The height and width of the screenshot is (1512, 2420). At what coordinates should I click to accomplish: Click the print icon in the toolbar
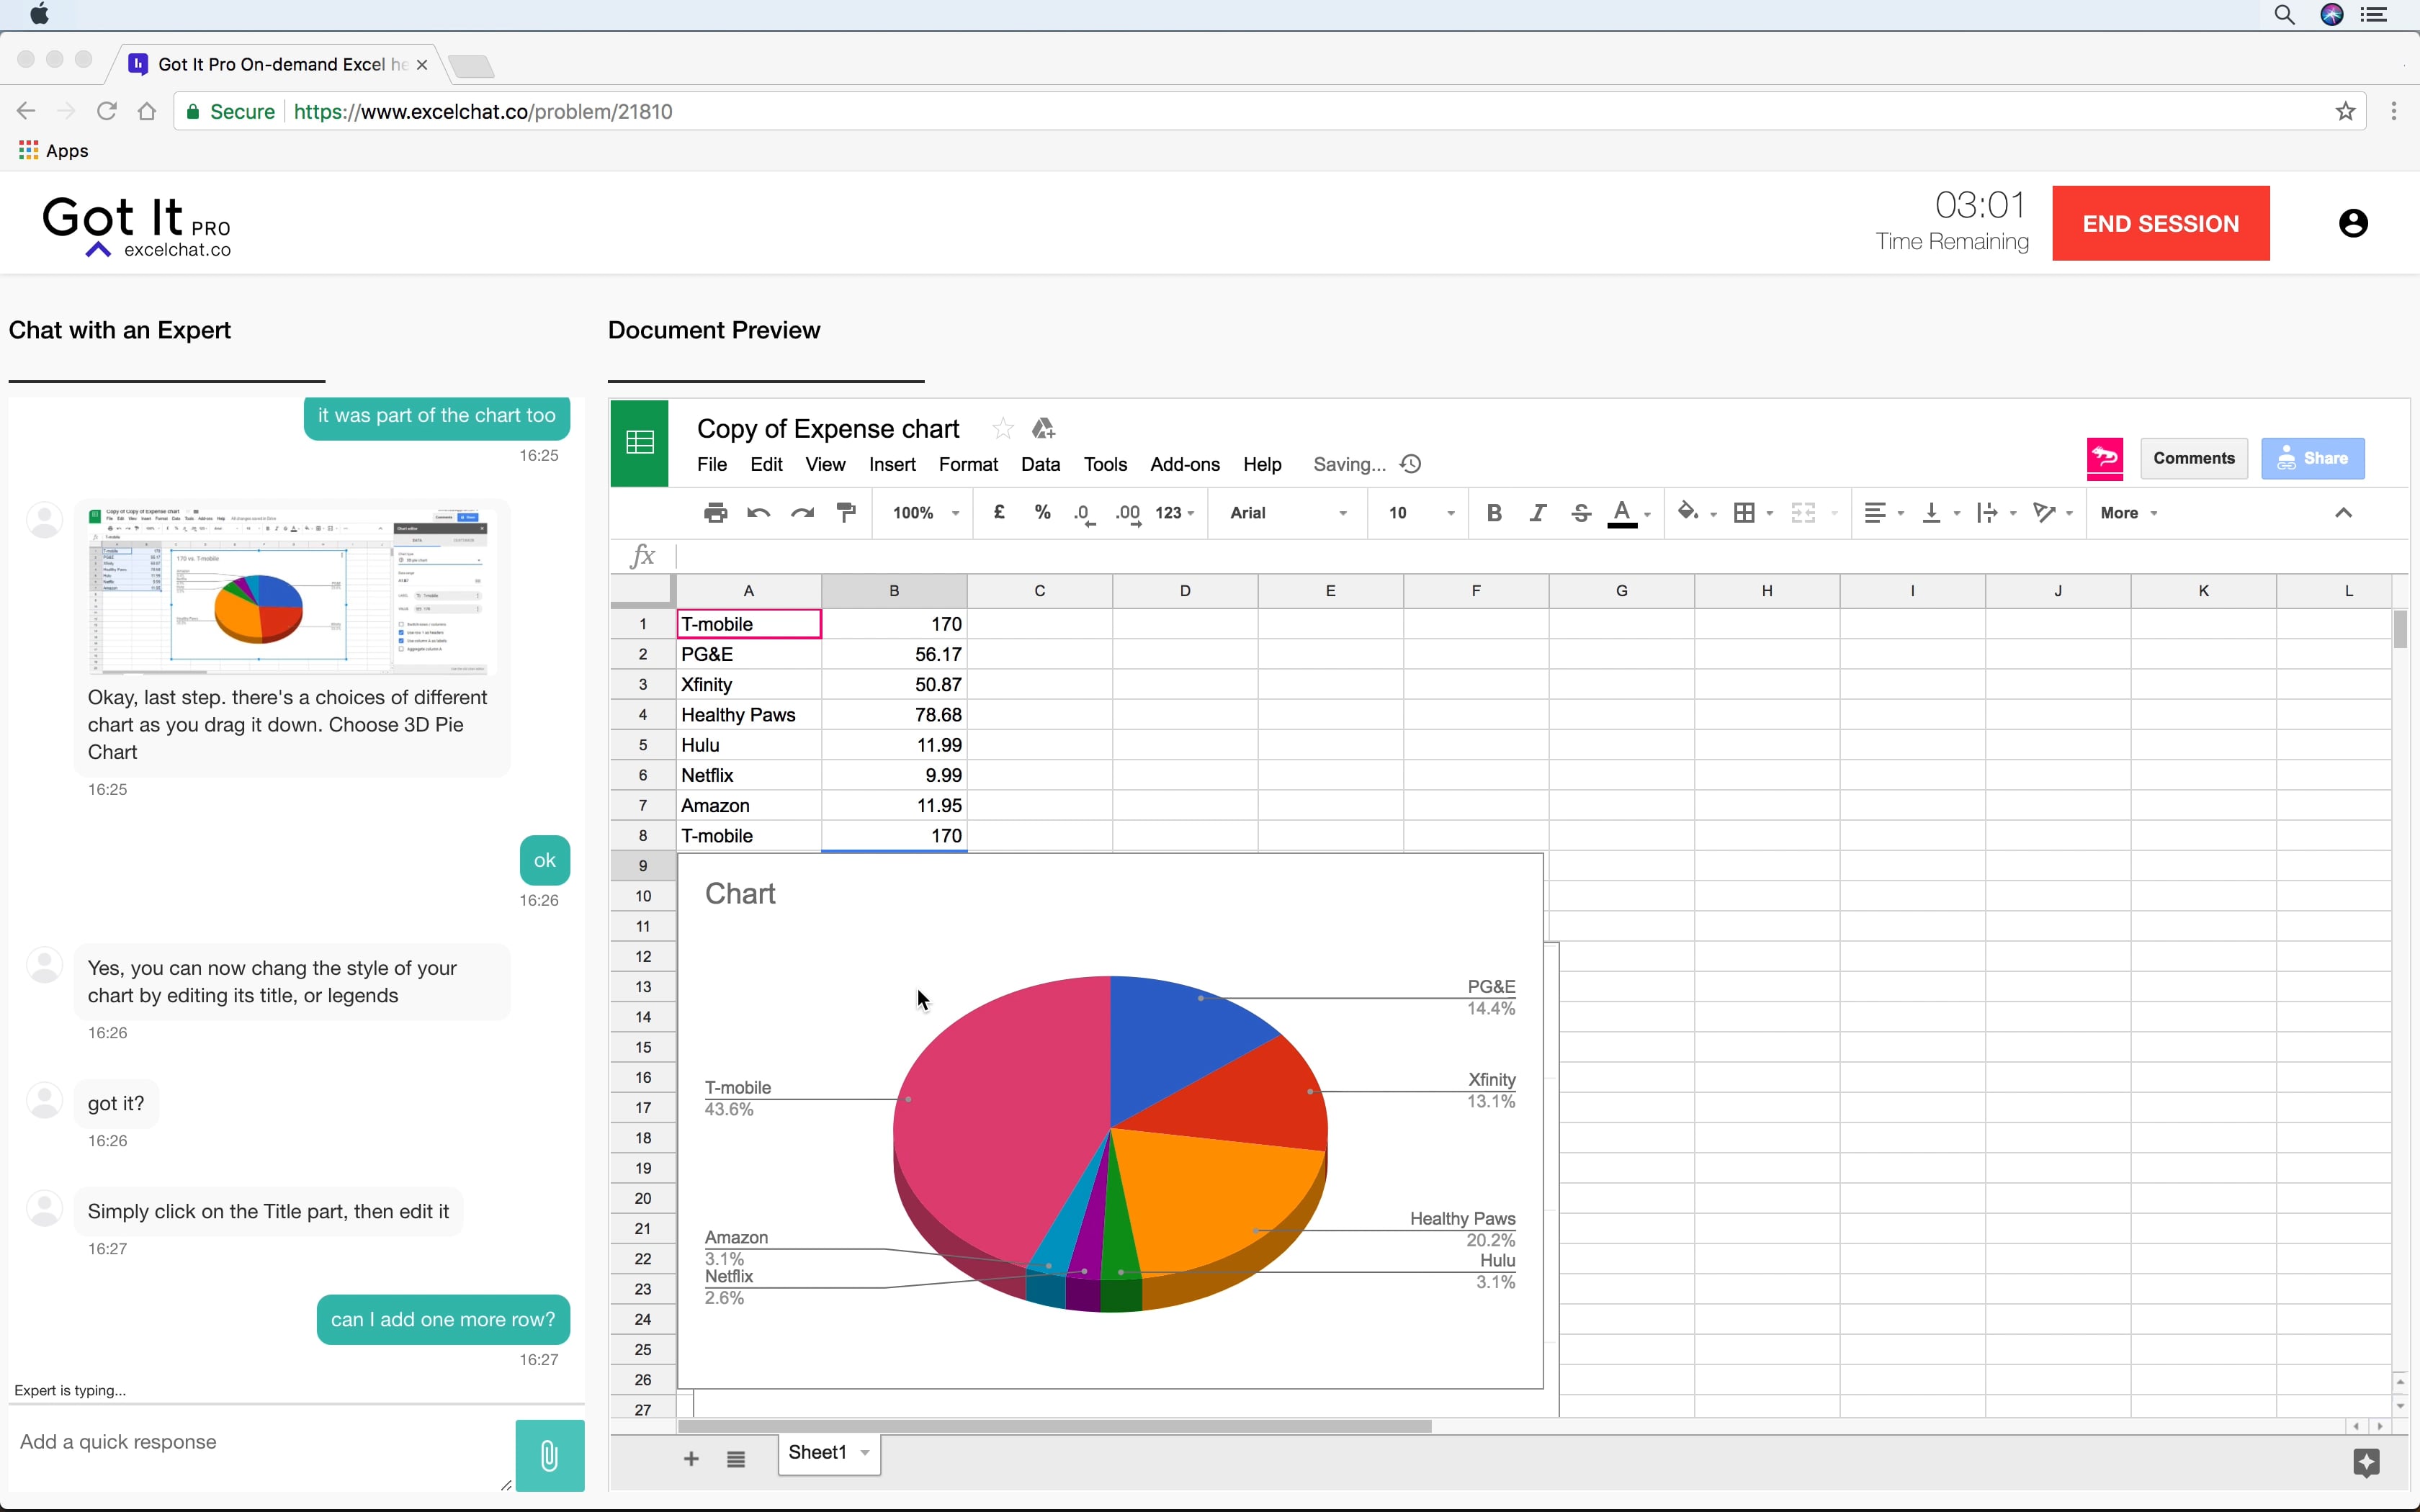click(x=715, y=513)
